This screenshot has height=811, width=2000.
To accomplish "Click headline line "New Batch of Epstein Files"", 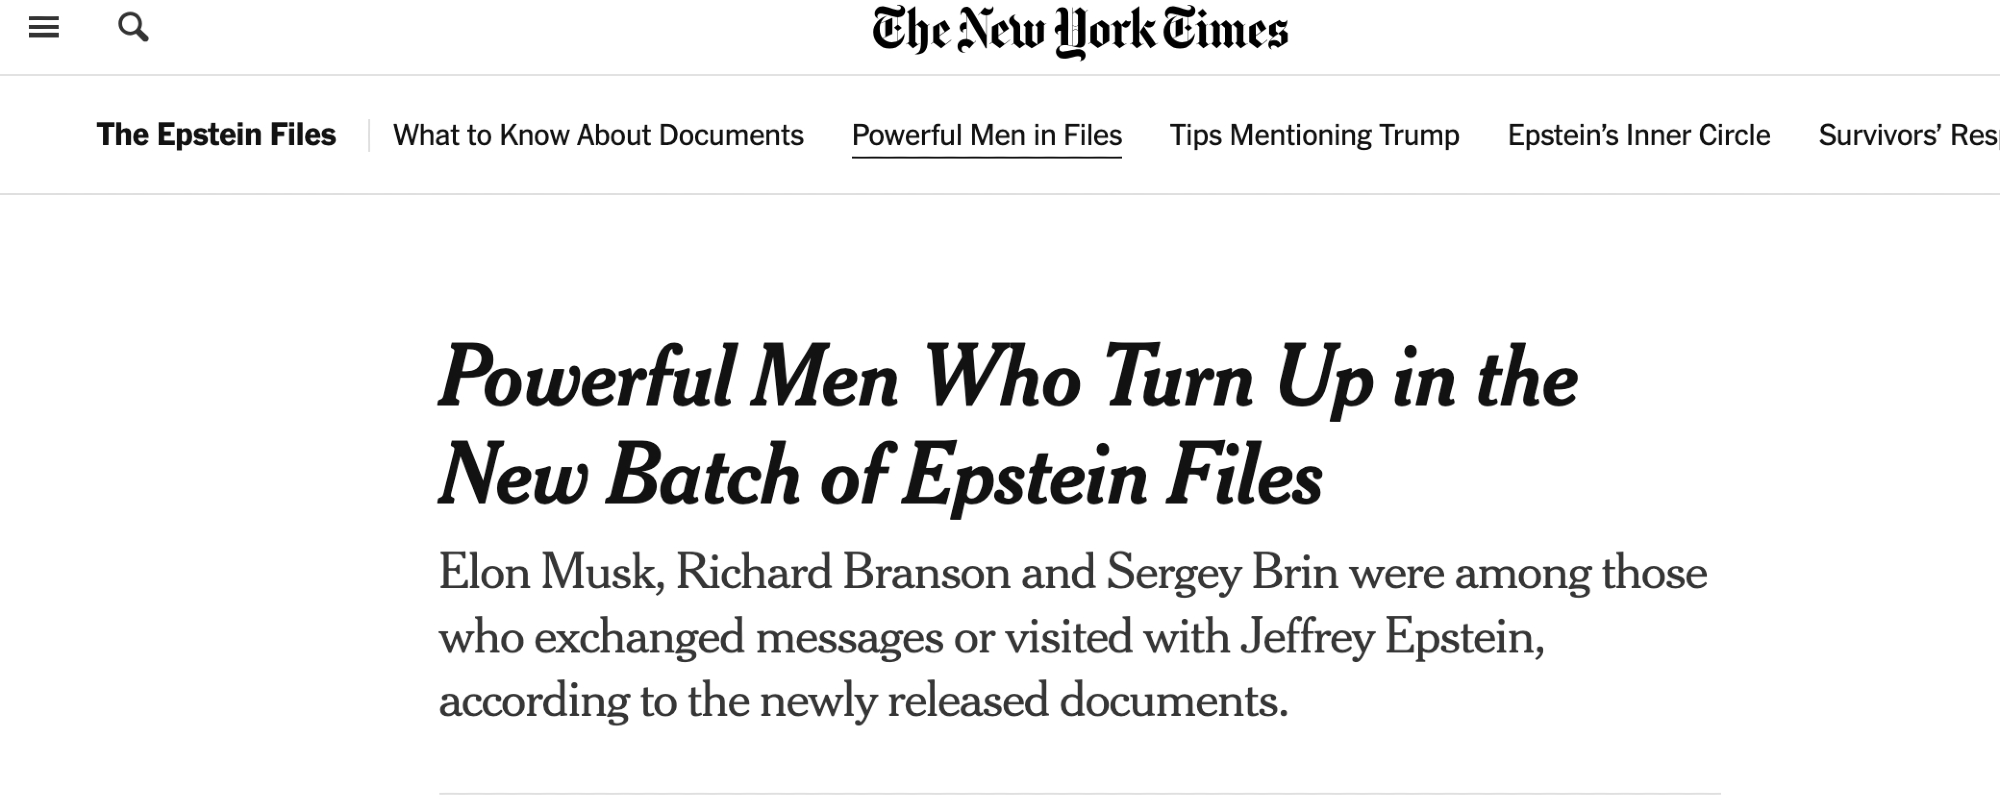I will pyautogui.click(x=880, y=476).
